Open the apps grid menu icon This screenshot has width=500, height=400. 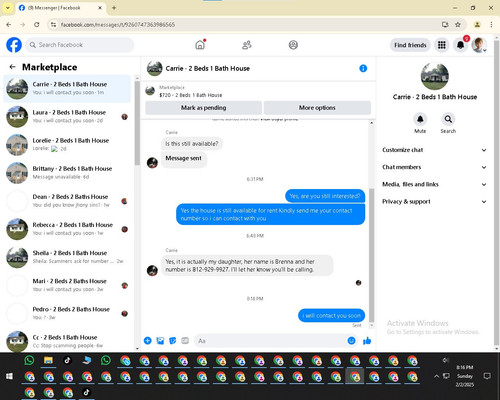[442, 45]
